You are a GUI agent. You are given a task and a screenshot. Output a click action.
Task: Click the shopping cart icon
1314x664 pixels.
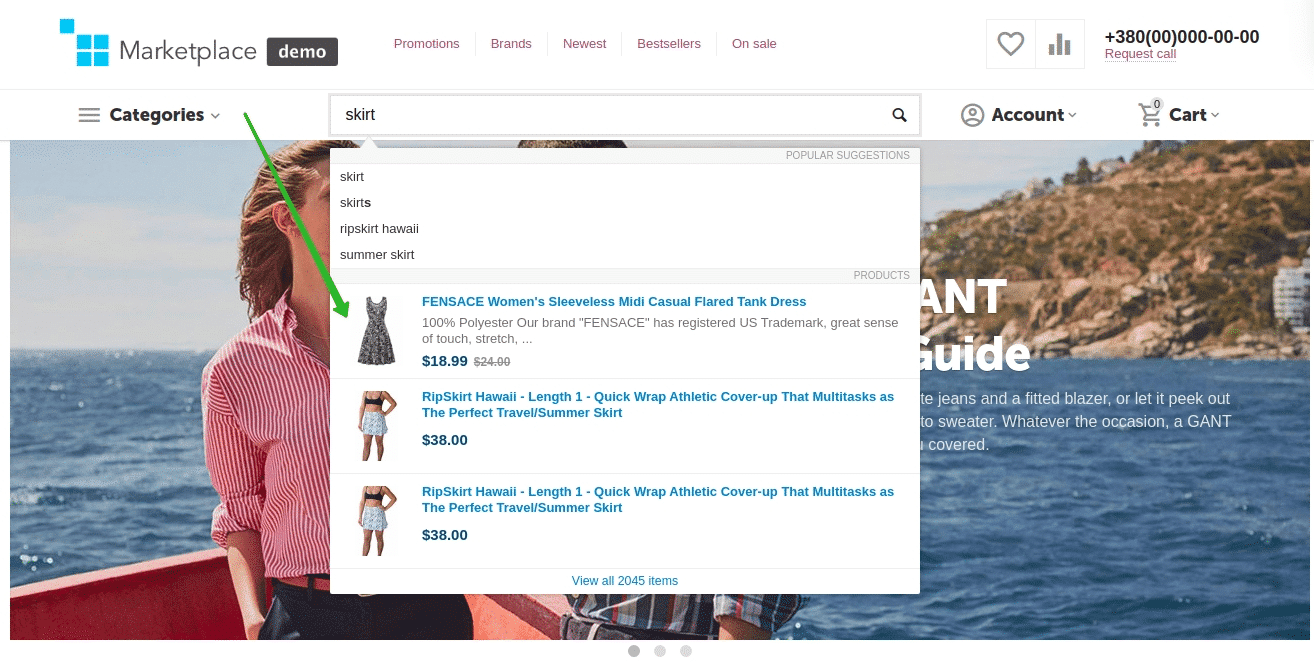(1150, 115)
